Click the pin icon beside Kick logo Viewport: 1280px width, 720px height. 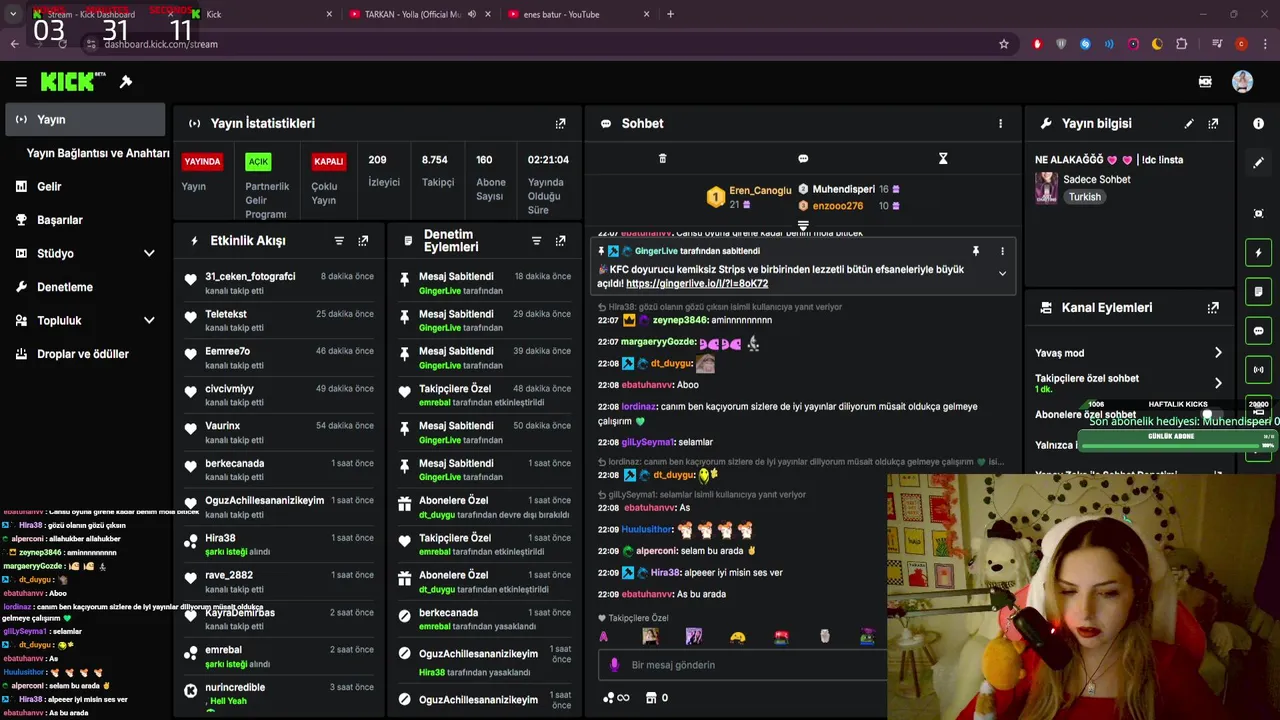(x=126, y=82)
